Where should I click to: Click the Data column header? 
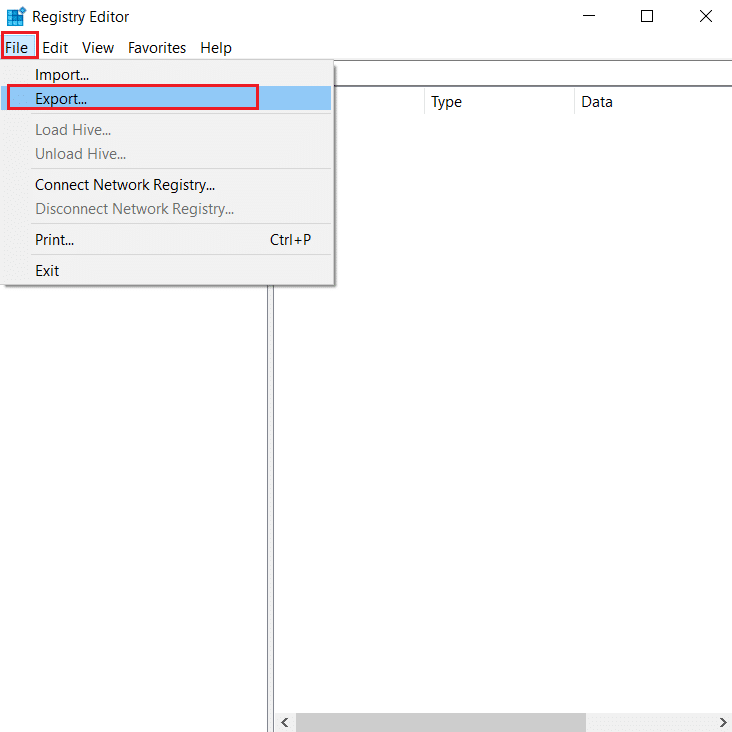point(654,101)
